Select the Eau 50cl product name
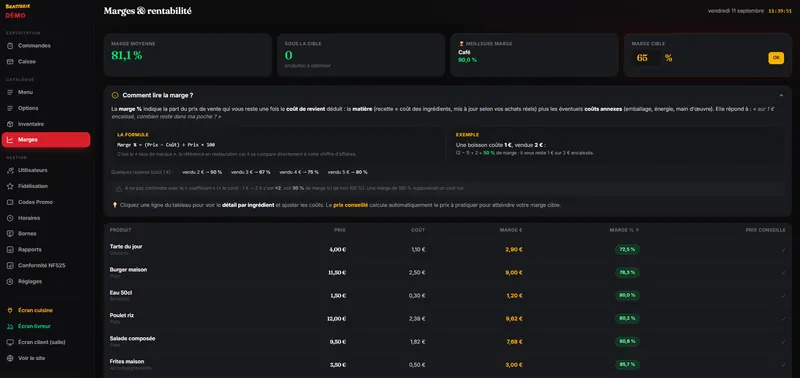This screenshot has height=378, width=800. (x=121, y=292)
